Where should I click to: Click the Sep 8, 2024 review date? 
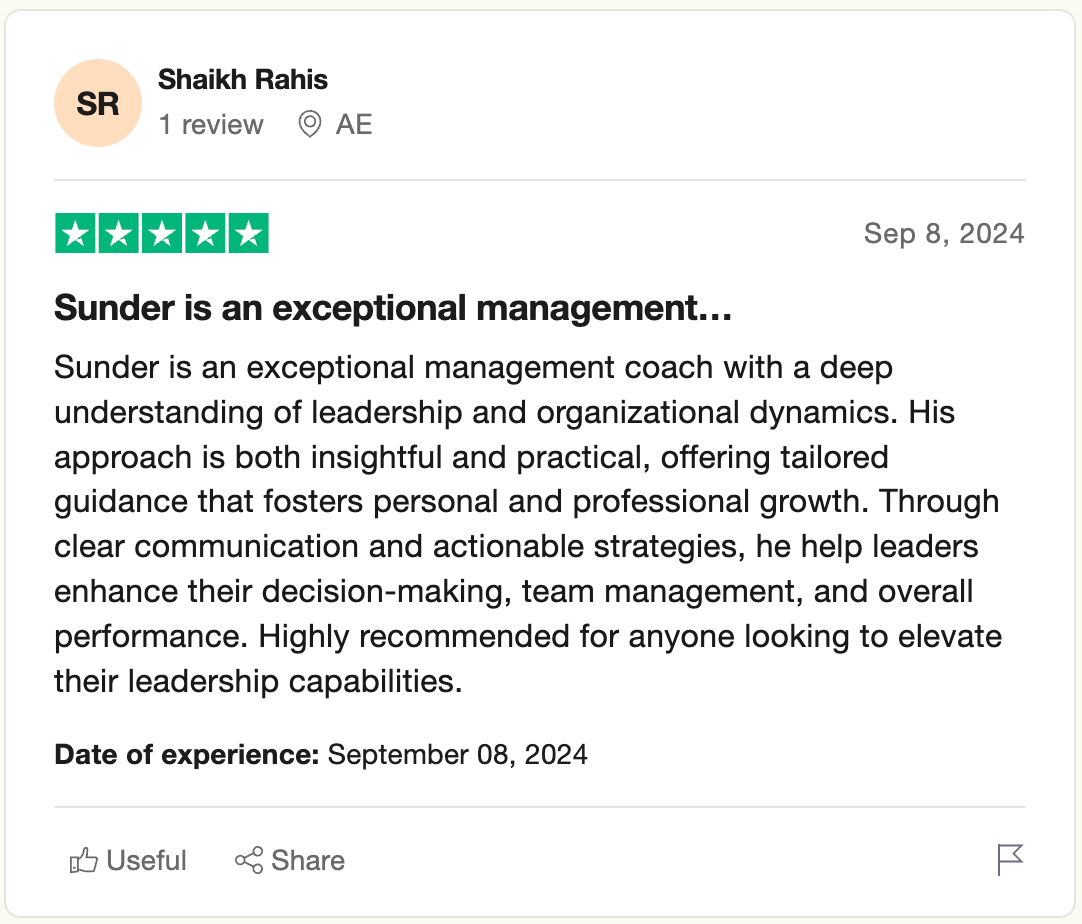(943, 234)
